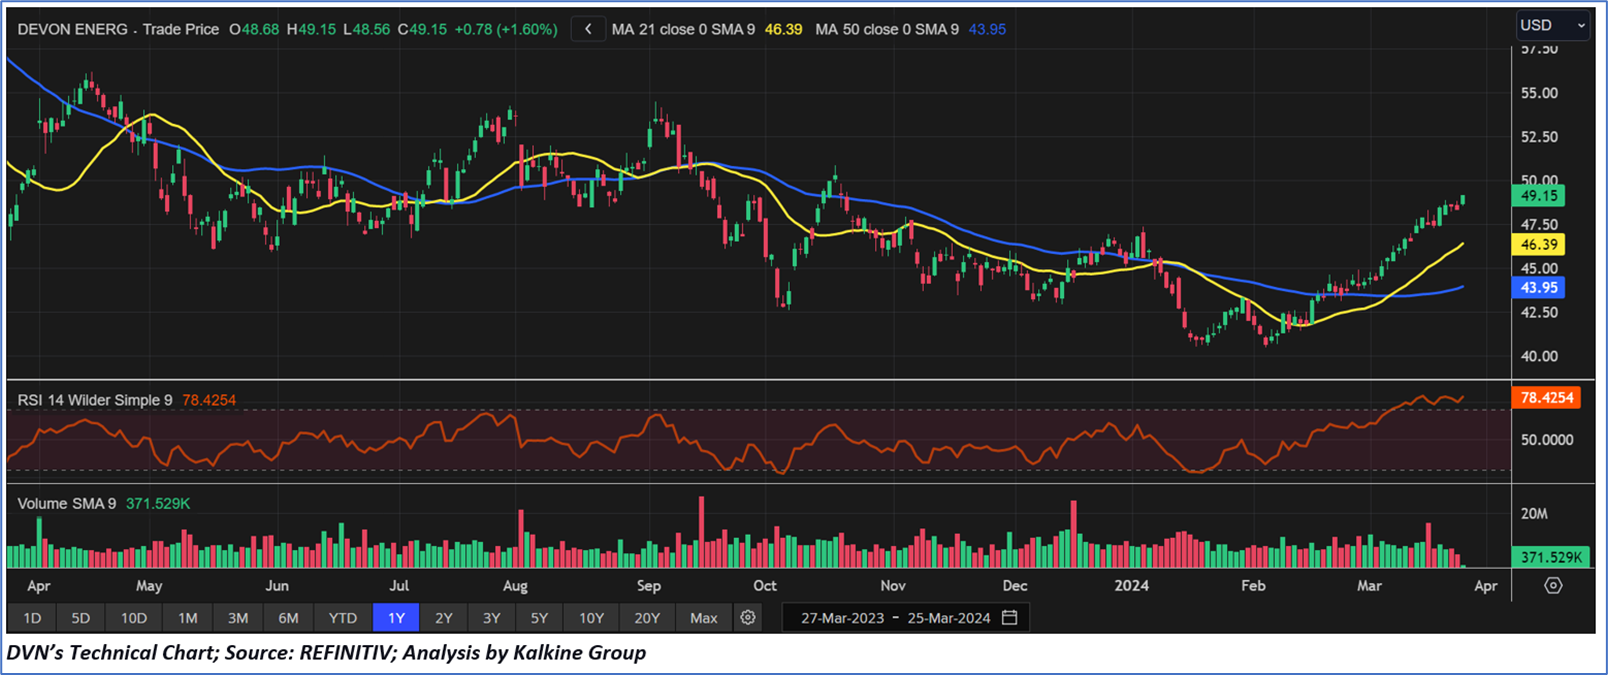Choose the 3M time range

[238, 618]
